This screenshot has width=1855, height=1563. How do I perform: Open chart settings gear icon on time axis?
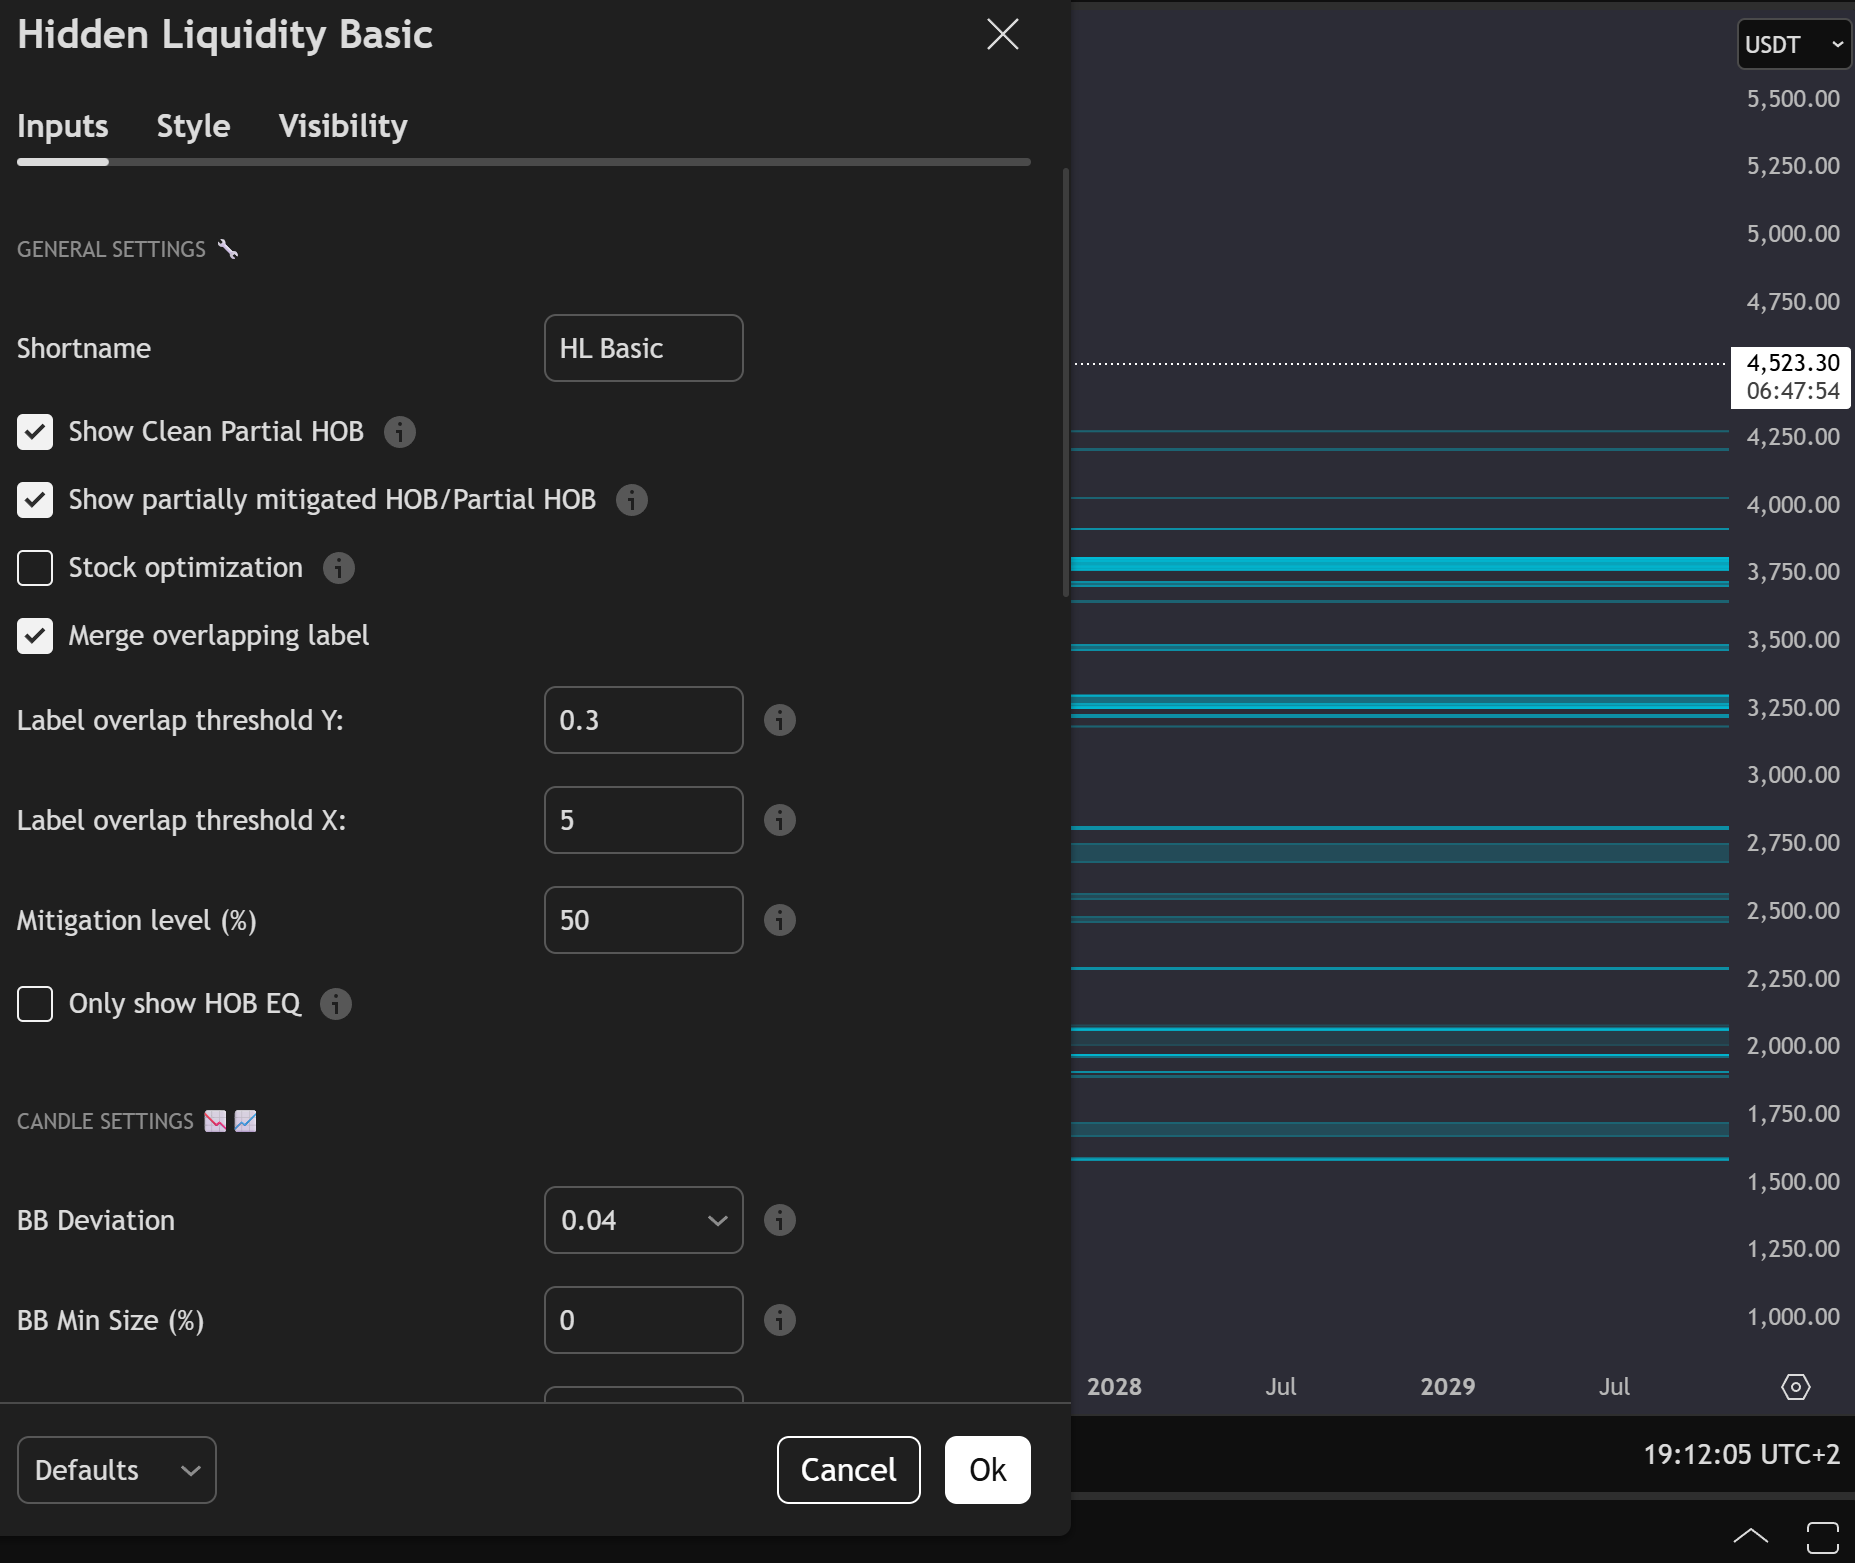1795,1387
